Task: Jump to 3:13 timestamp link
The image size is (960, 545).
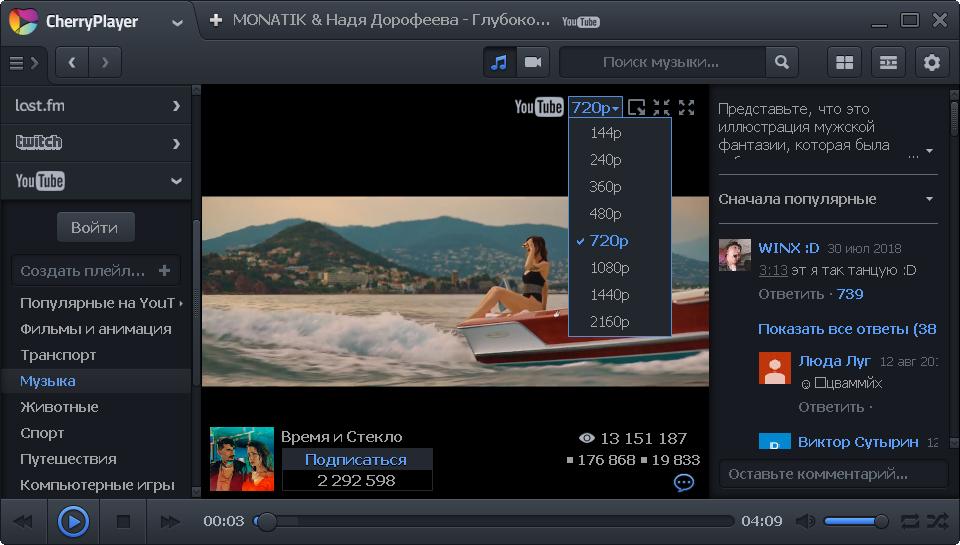Action: point(773,270)
